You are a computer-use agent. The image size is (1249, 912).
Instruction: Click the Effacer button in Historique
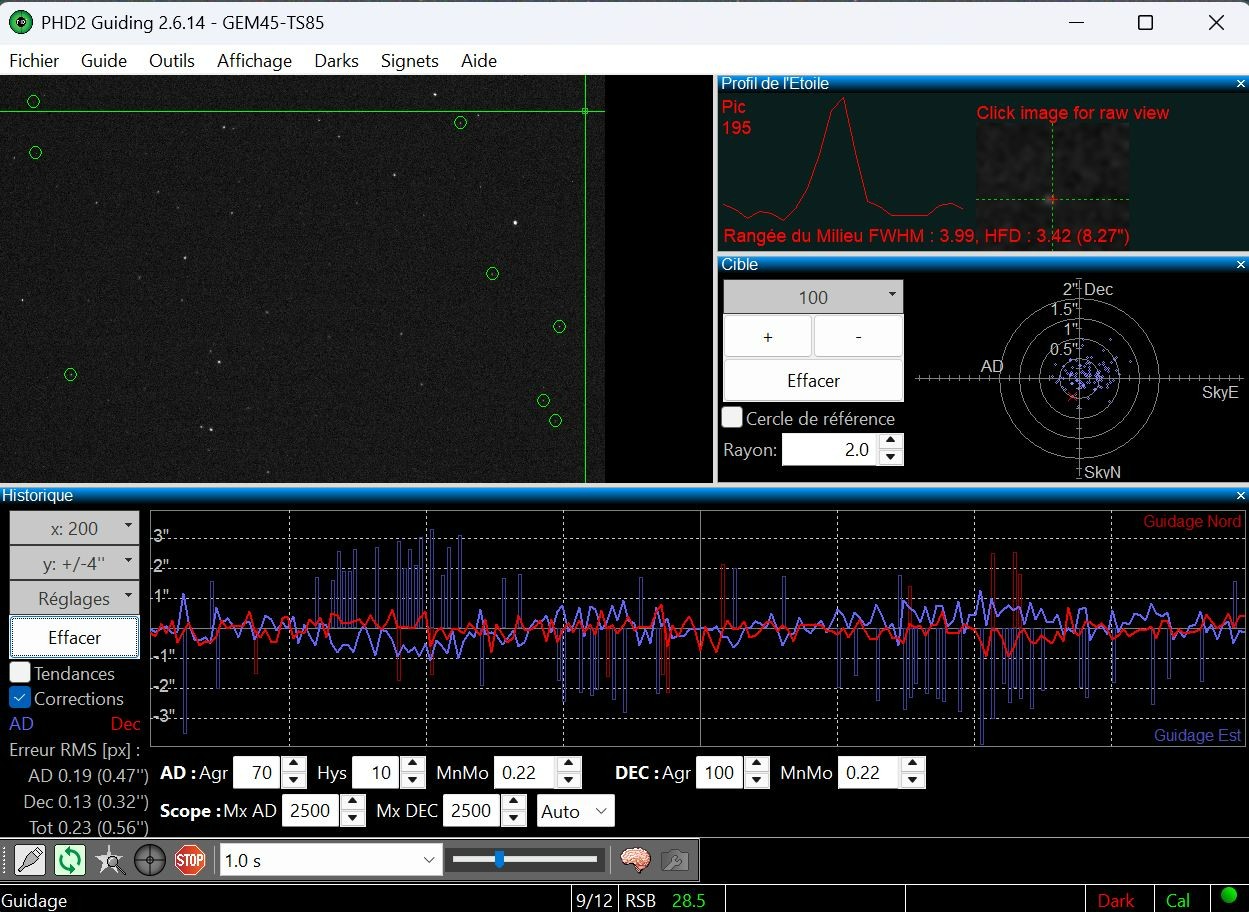[x=74, y=637]
